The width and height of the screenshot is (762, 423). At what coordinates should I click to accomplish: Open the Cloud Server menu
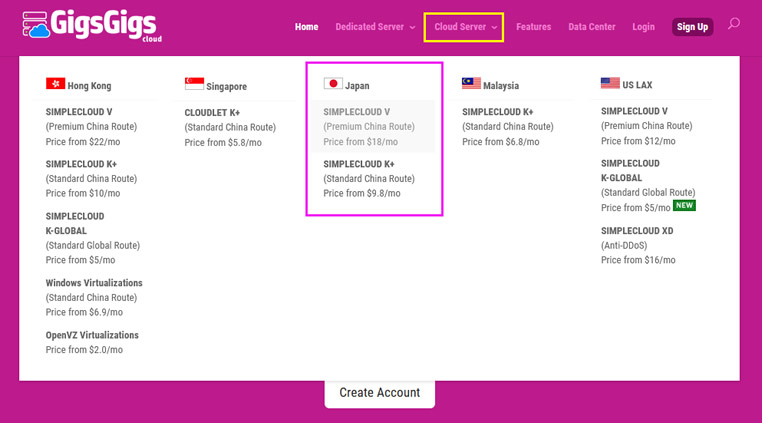click(x=460, y=27)
